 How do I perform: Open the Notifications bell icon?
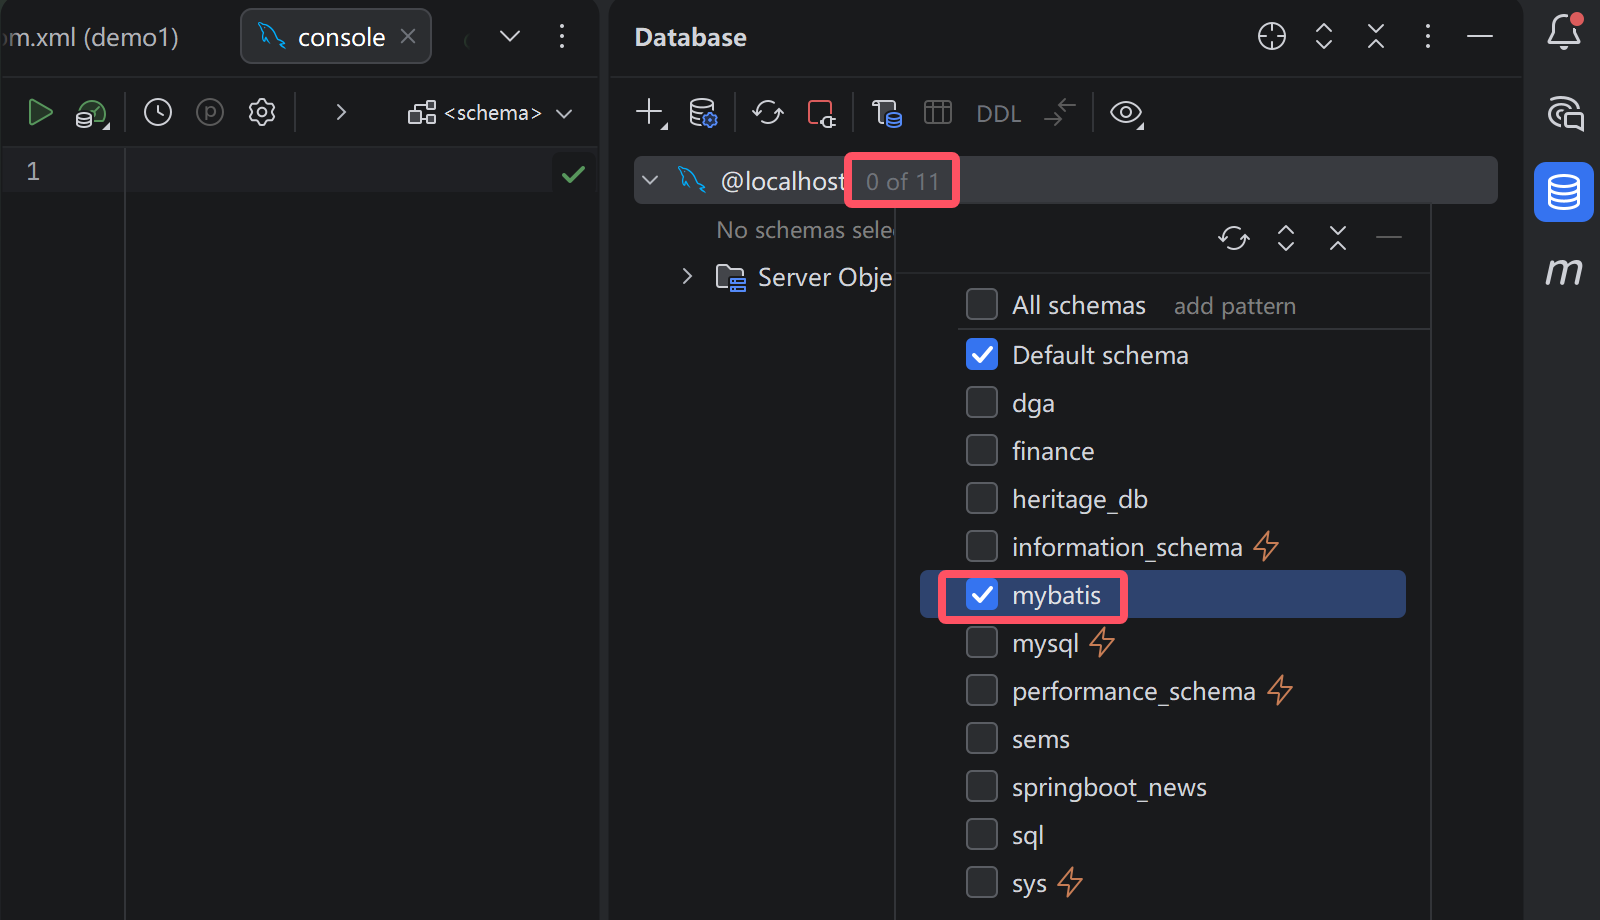[1564, 34]
